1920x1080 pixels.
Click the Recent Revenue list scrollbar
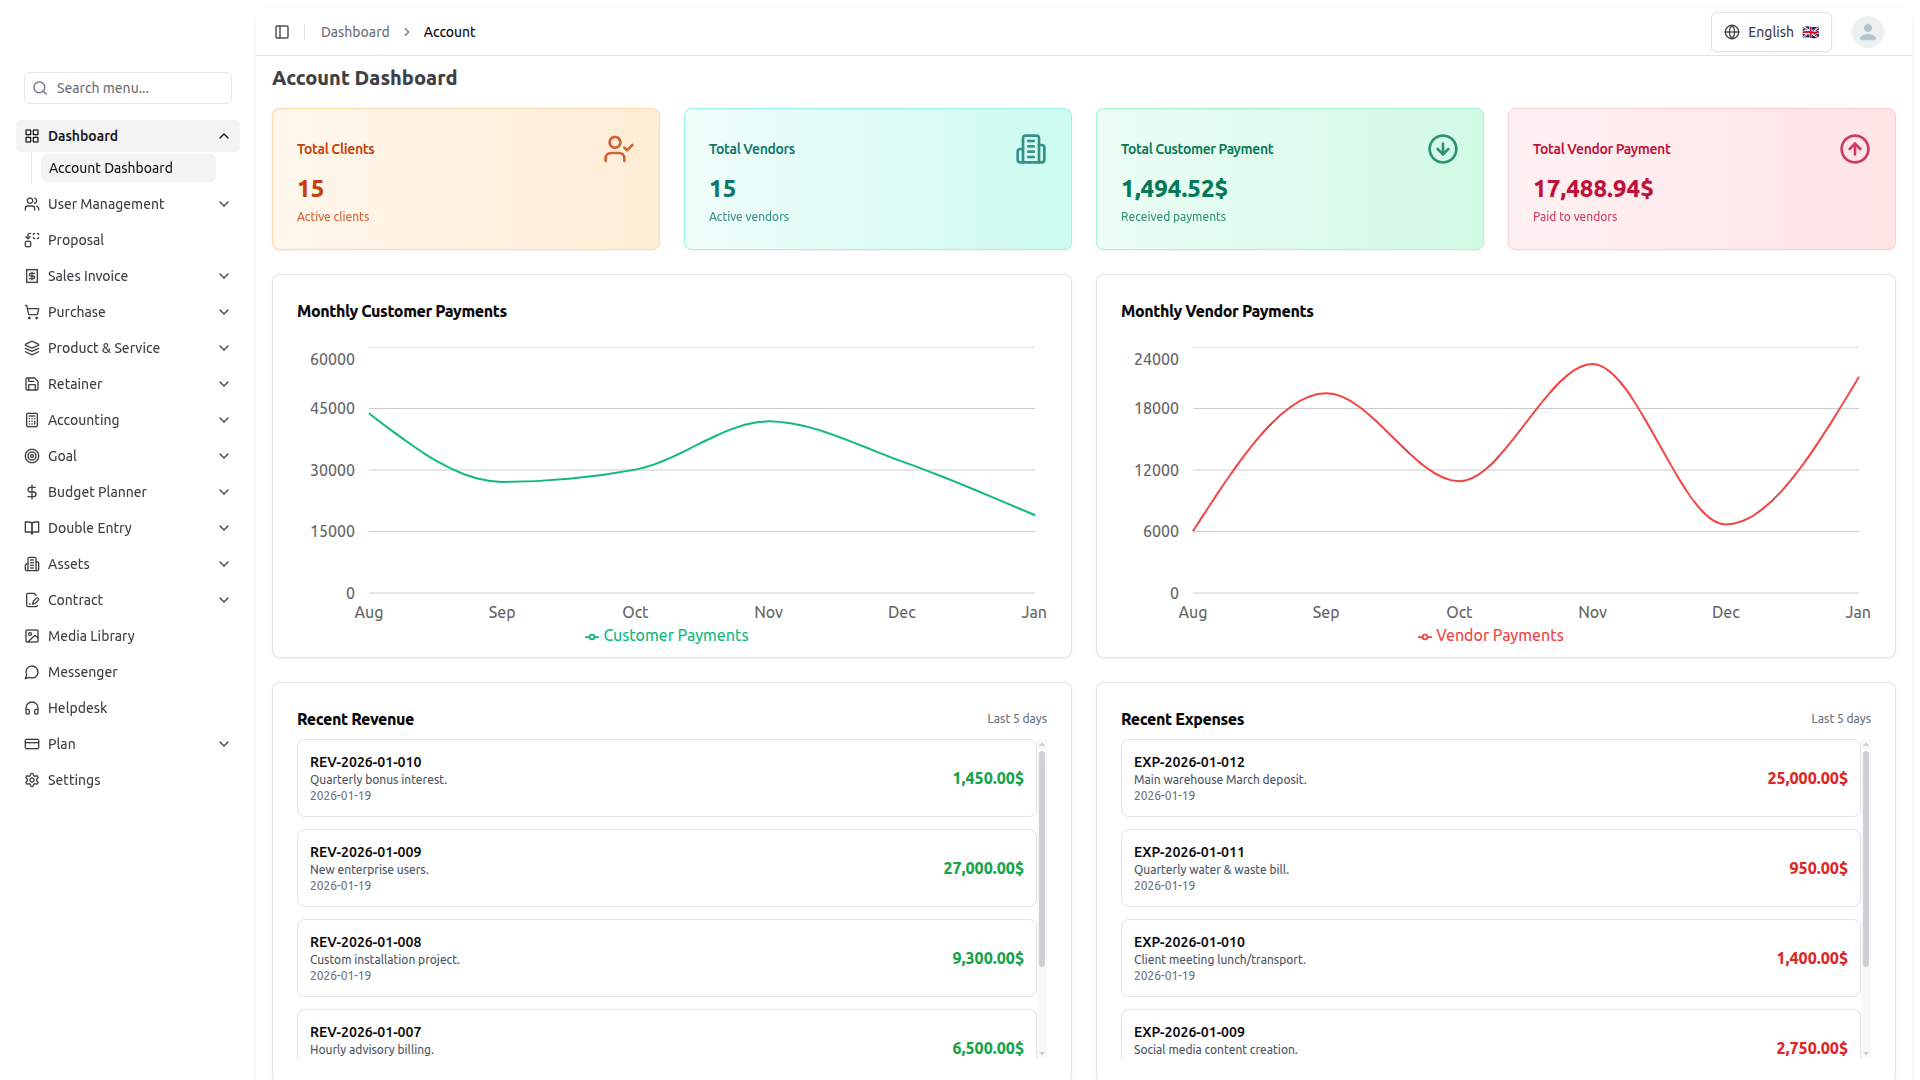1042,860
